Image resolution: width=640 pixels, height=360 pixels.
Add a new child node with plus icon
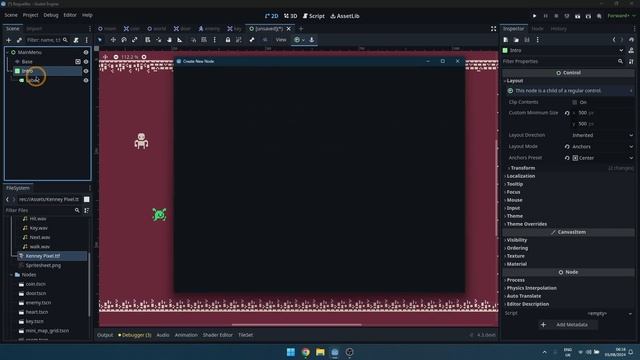(8, 40)
